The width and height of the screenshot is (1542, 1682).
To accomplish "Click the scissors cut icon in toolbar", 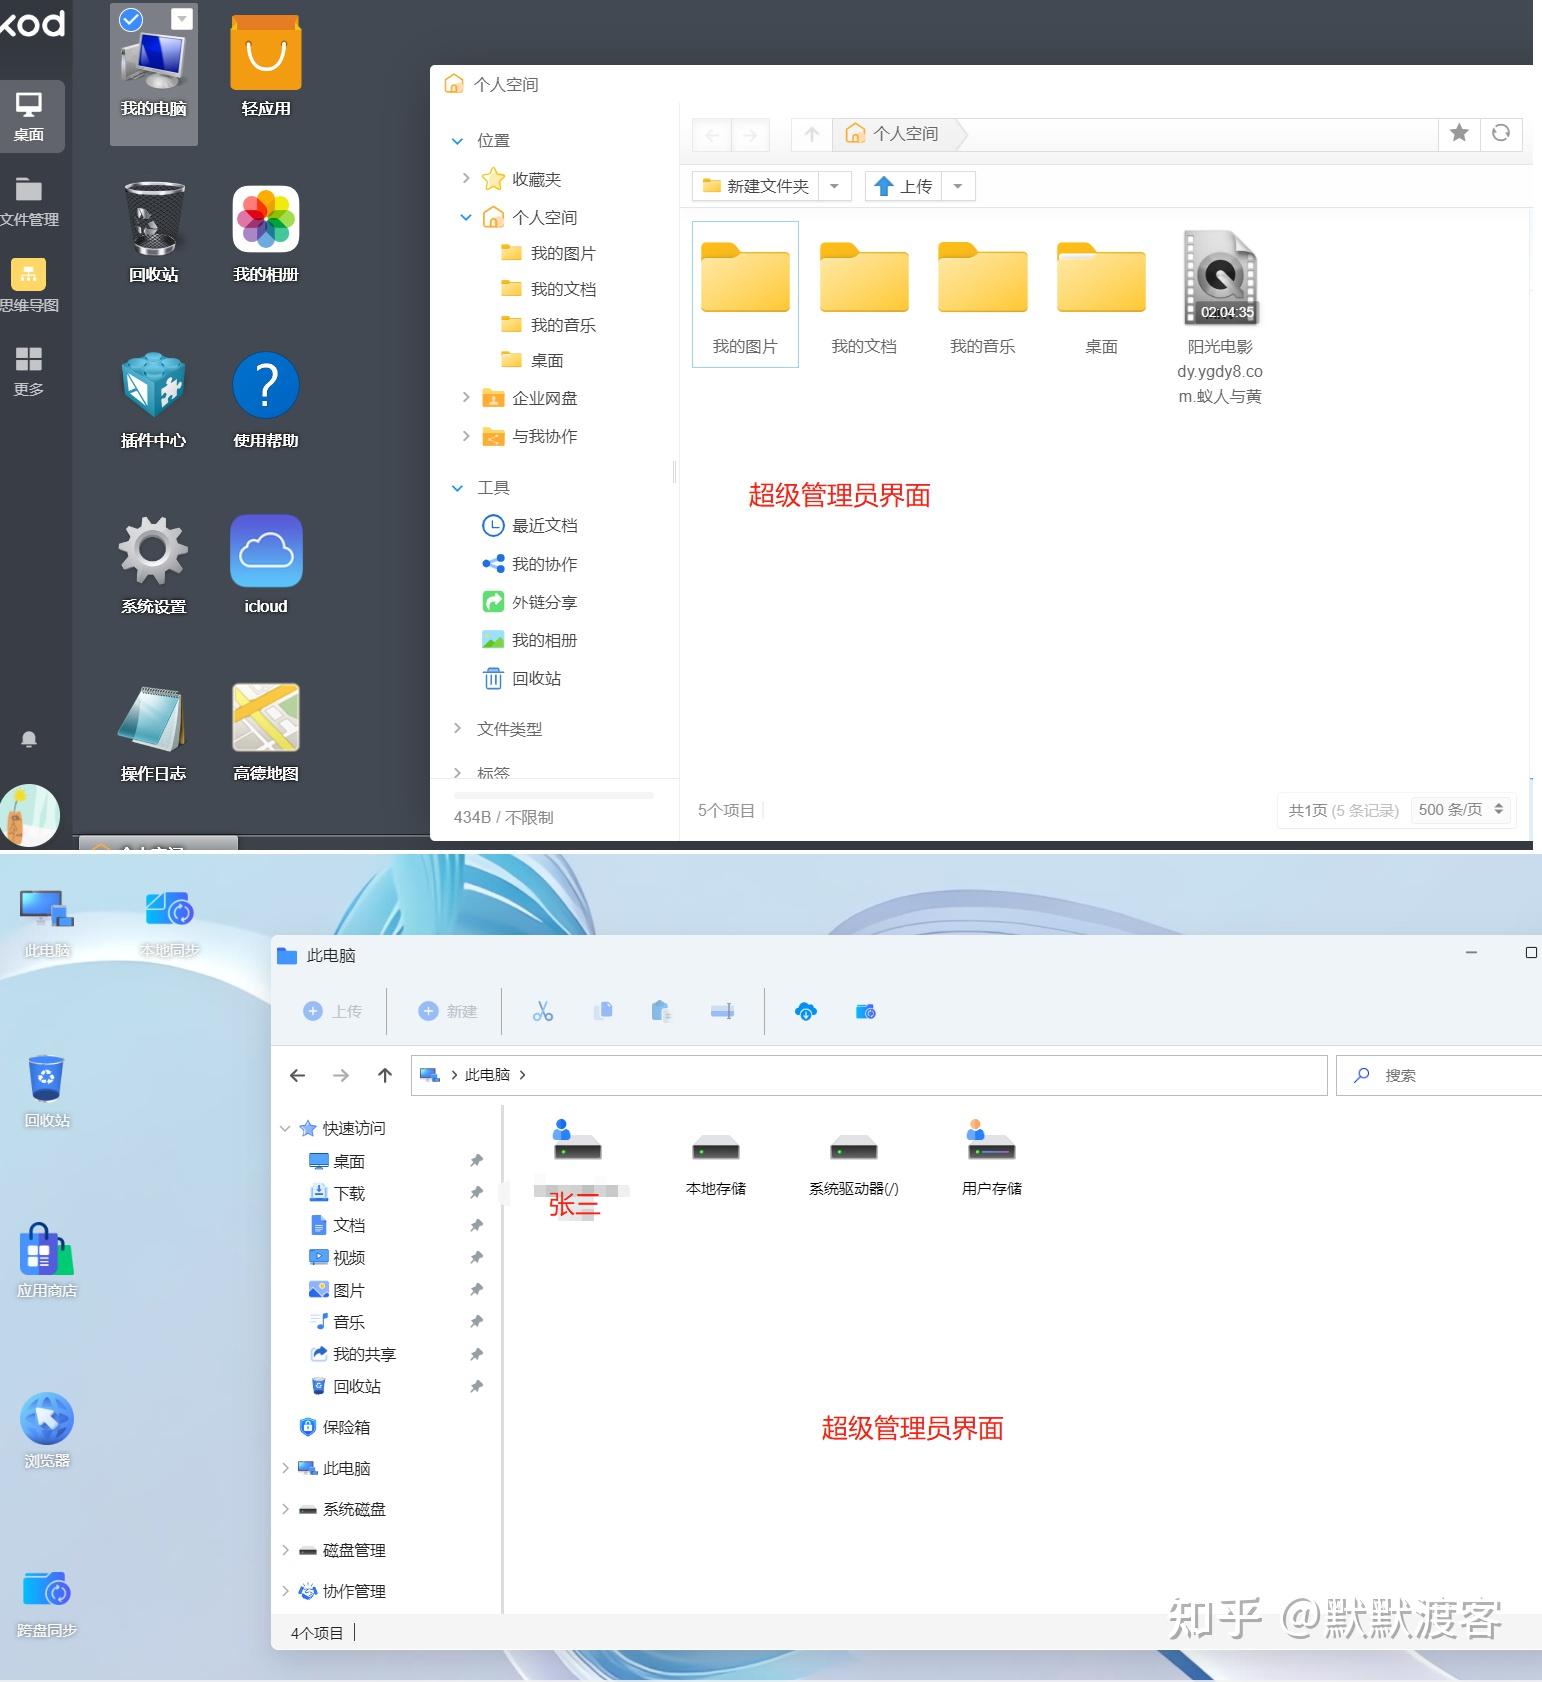I will pyautogui.click(x=543, y=1012).
